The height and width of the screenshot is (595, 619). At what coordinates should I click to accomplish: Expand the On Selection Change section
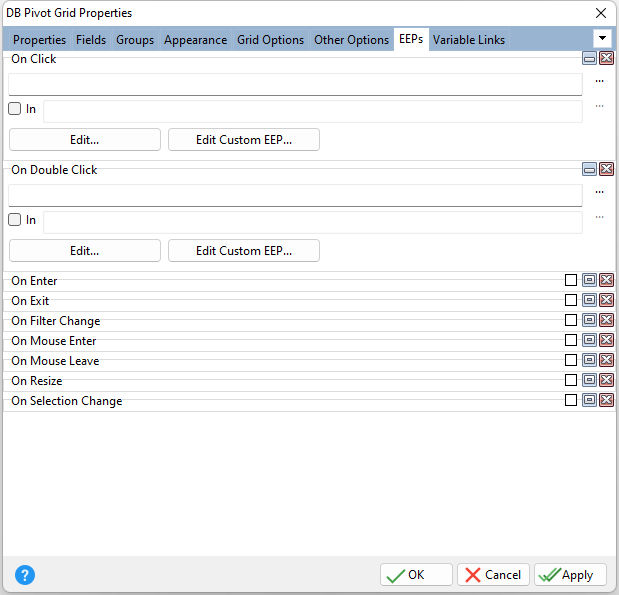(x=589, y=400)
